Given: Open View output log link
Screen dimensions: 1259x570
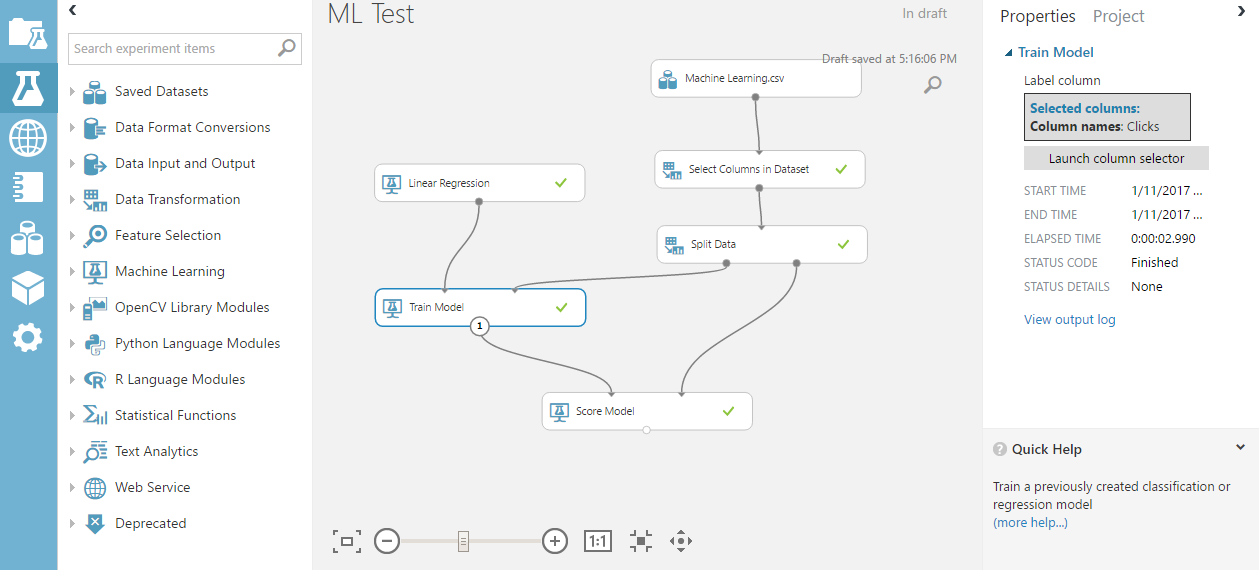Looking at the screenshot, I should click(x=1069, y=320).
